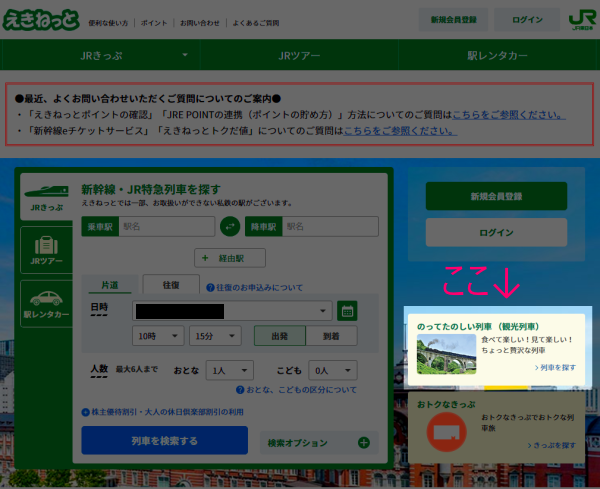
Task: Switch to 往復 round-trip tab
Action: pos(171,285)
